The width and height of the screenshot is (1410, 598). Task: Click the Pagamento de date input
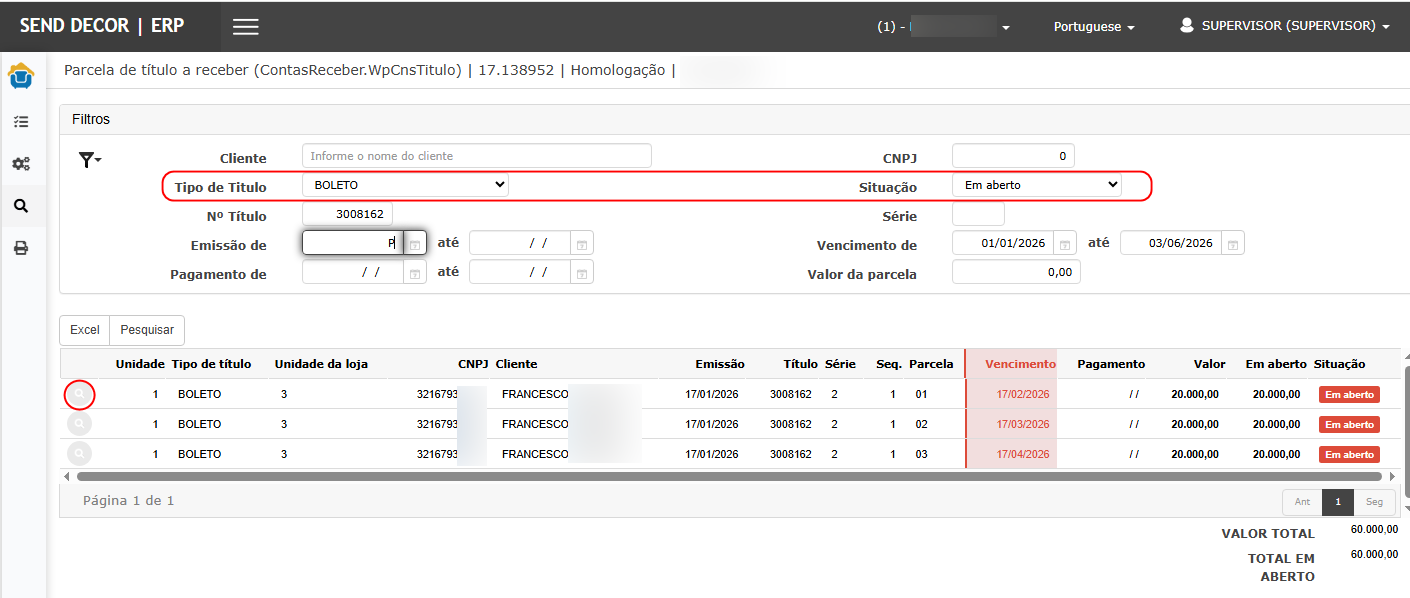[x=353, y=272]
